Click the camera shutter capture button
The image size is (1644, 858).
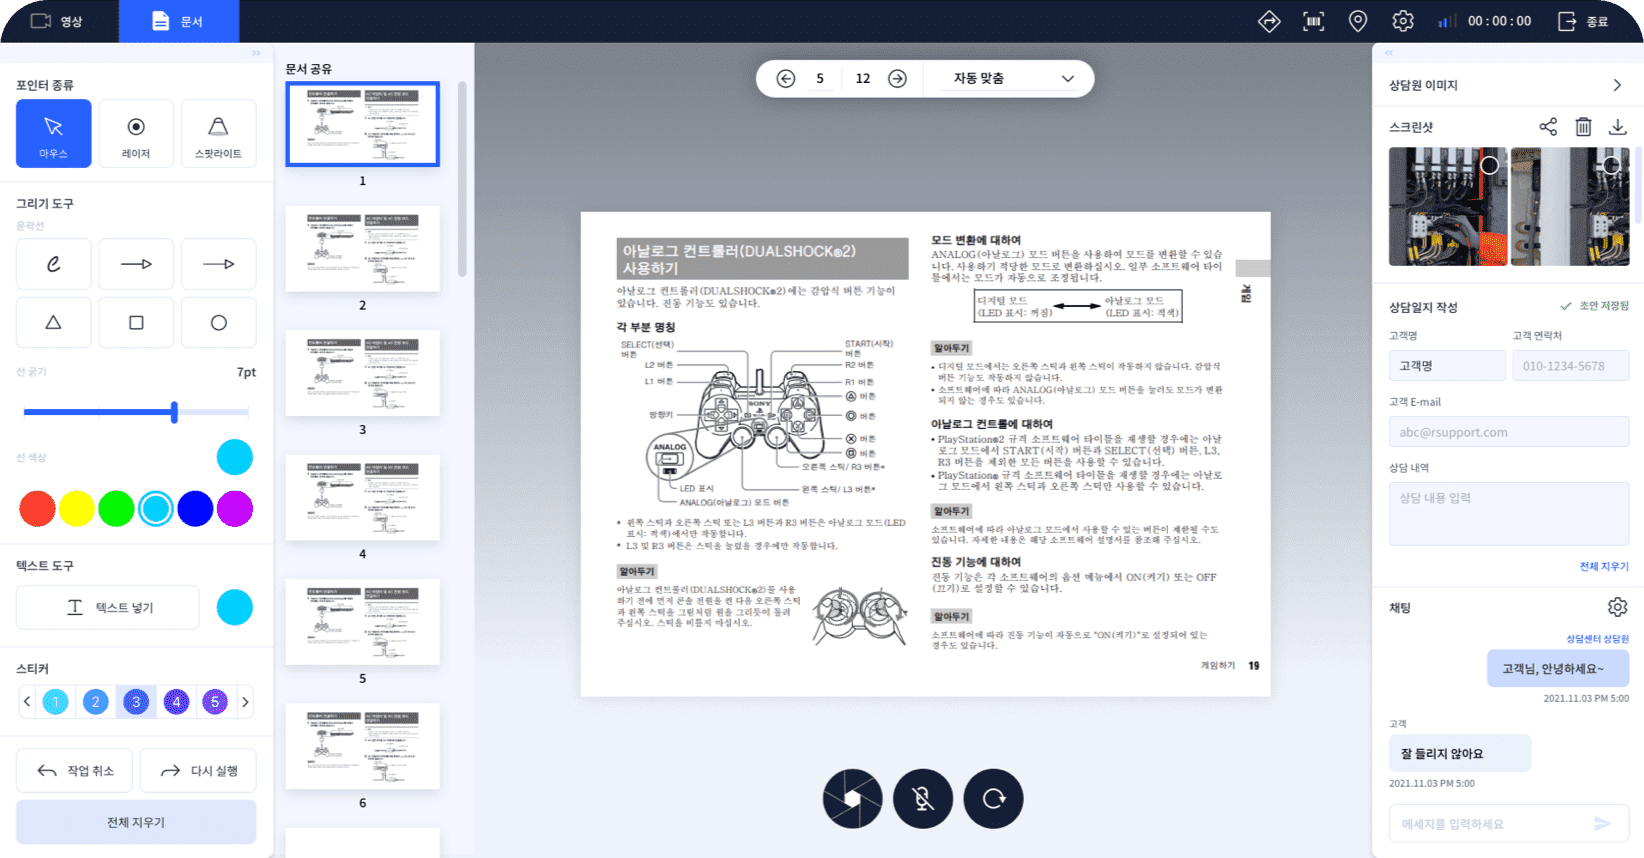pyautogui.click(x=852, y=798)
